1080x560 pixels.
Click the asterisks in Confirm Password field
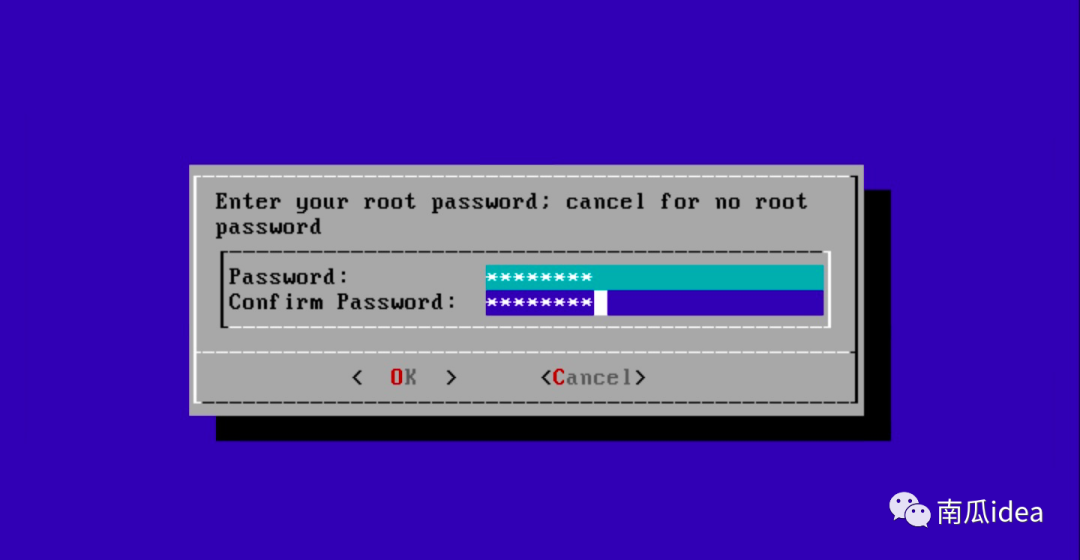point(539,302)
